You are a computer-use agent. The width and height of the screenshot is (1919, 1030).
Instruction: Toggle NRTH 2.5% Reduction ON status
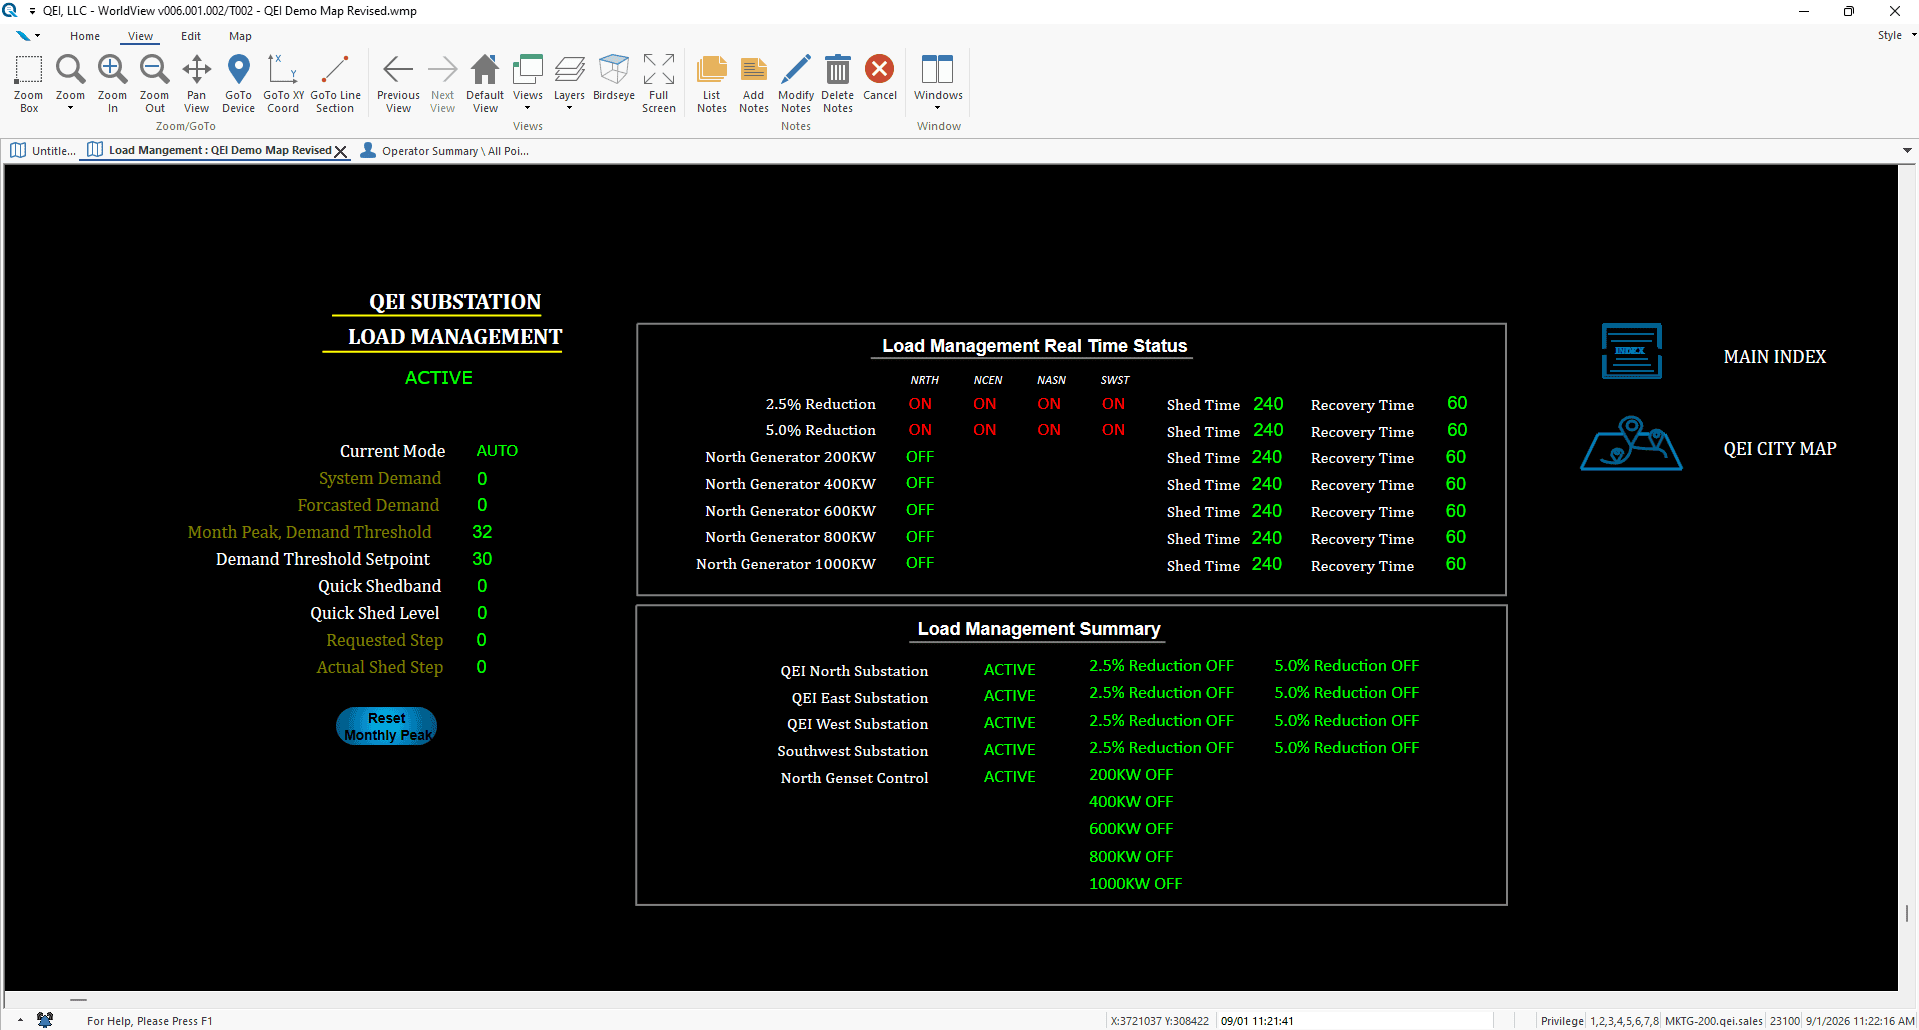pyautogui.click(x=920, y=404)
